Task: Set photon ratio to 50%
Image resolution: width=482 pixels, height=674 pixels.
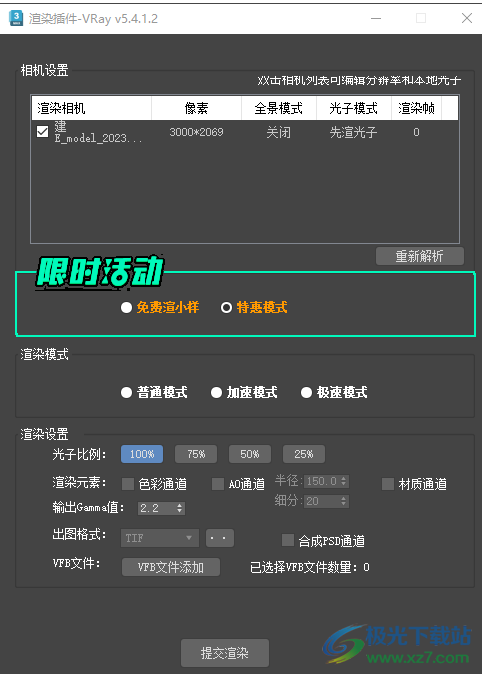Action: (250, 454)
